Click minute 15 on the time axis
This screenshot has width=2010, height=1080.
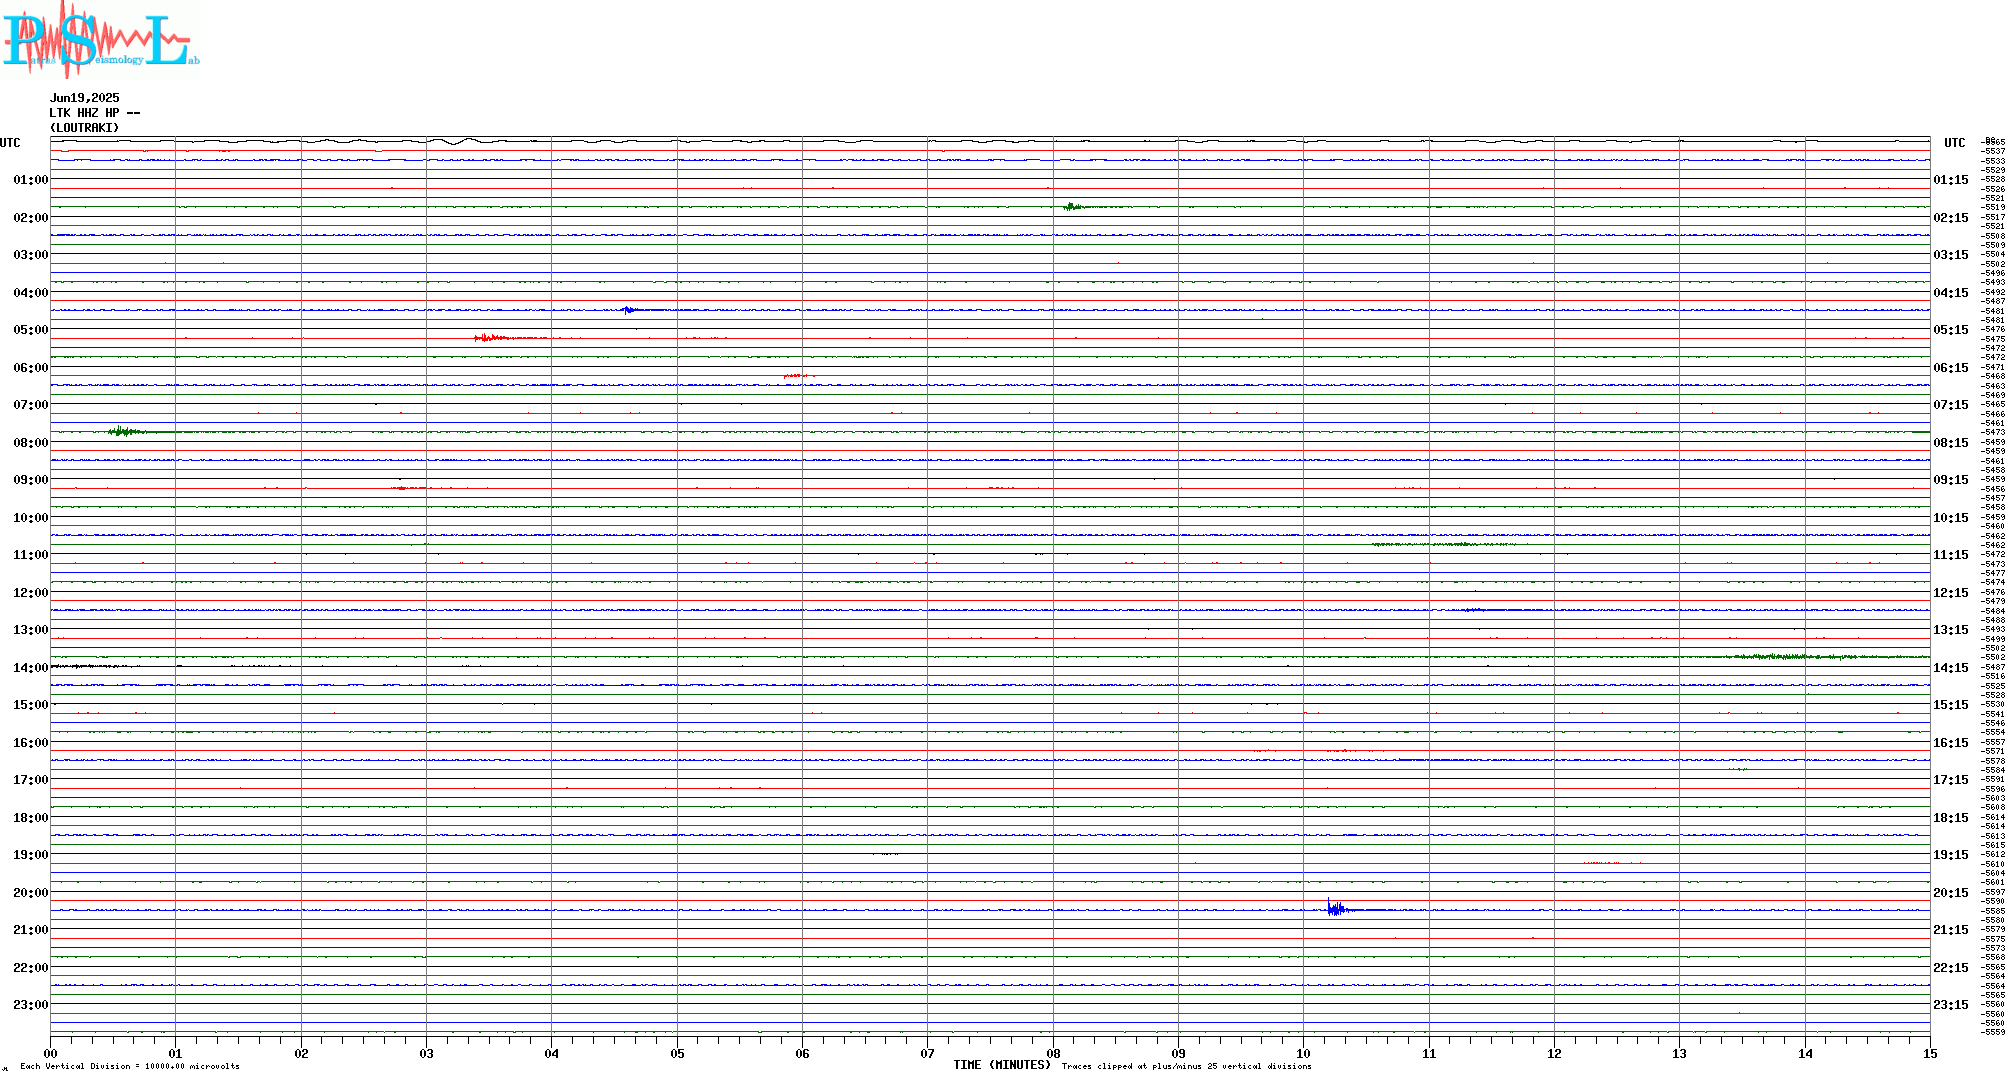point(1930,1053)
